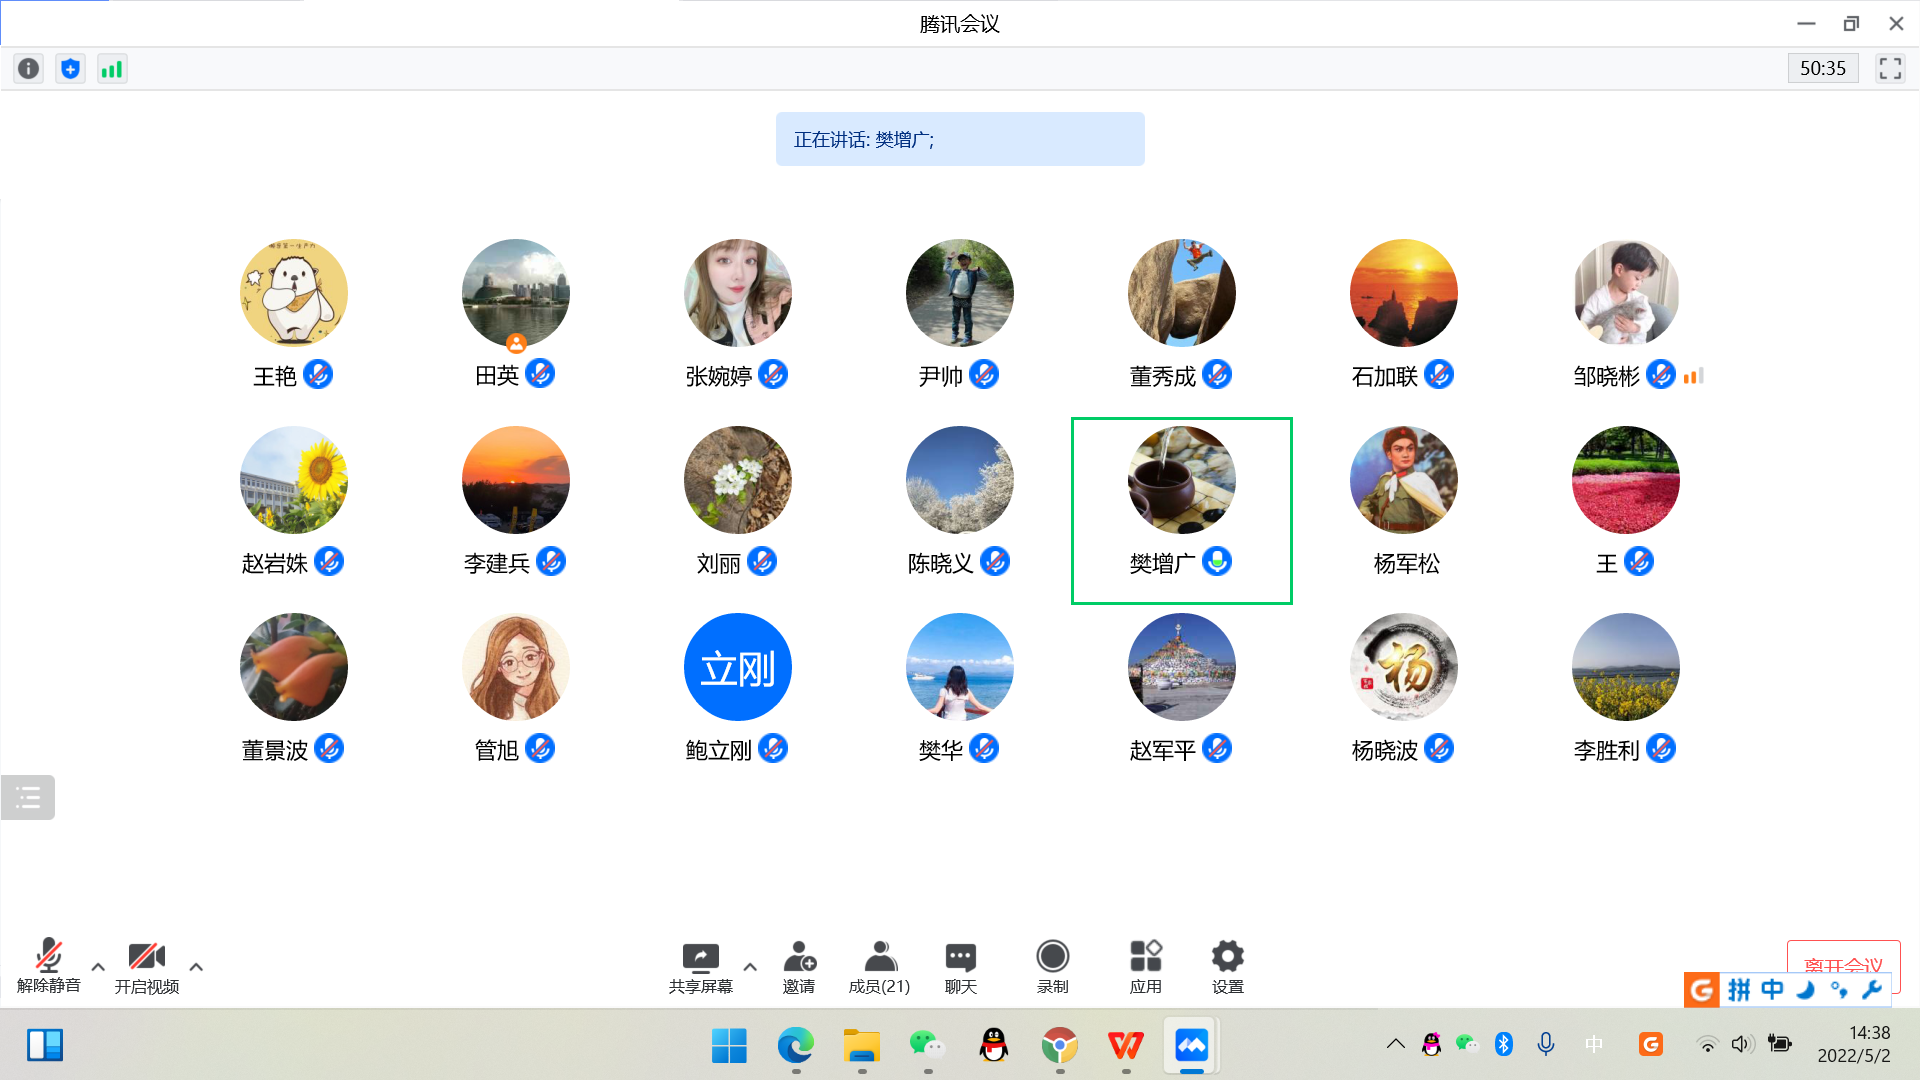Open Windows Start menu on taskbar
1920x1080 pixels.
tap(729, 1046)
